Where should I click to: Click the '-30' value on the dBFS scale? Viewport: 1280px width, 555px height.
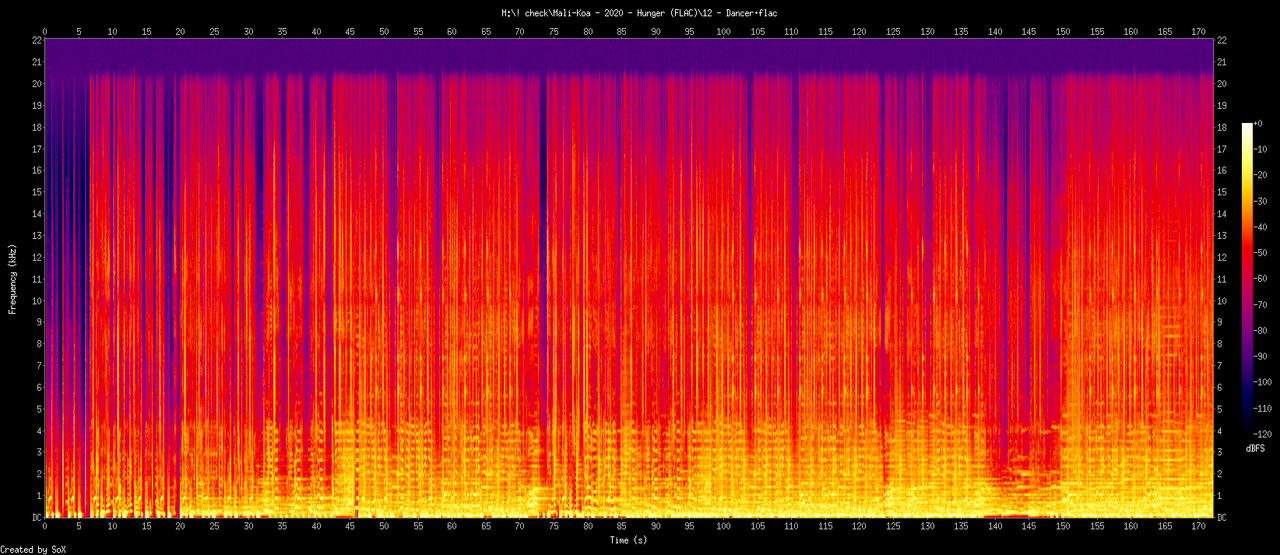(1261, 201)
